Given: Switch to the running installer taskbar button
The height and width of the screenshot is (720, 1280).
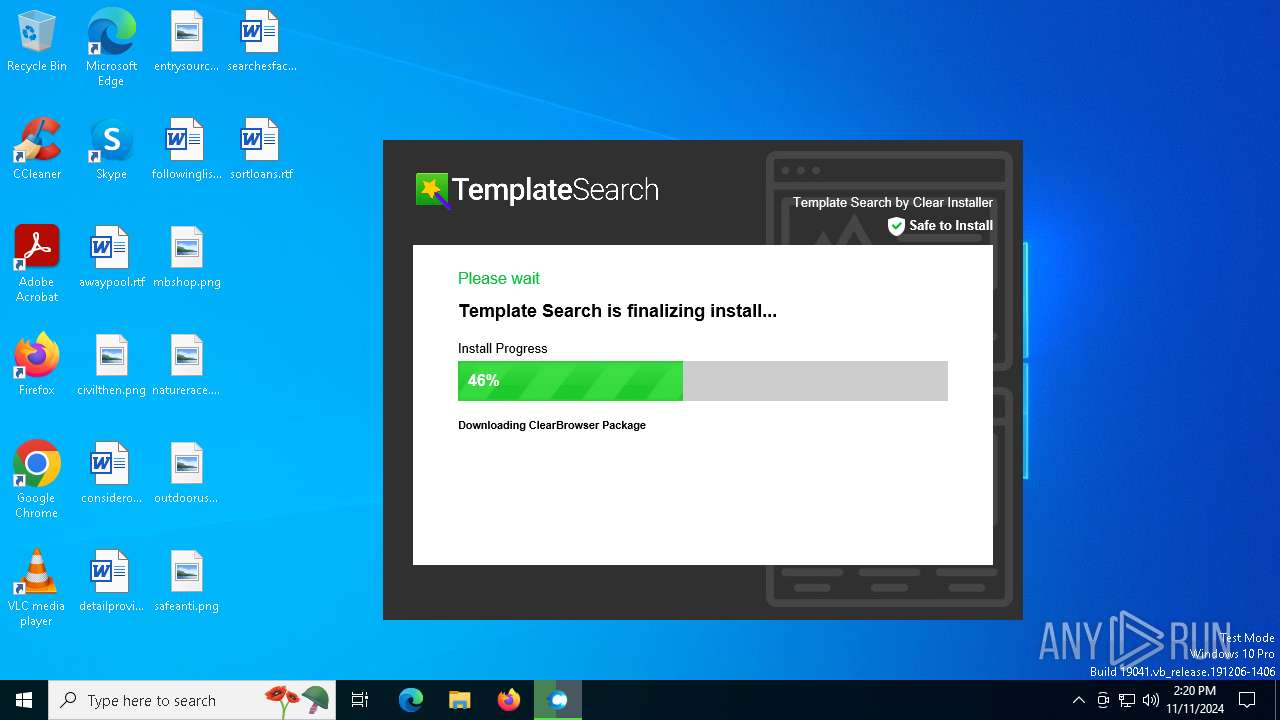Looking at the screenshot, I should pos(558,700).
